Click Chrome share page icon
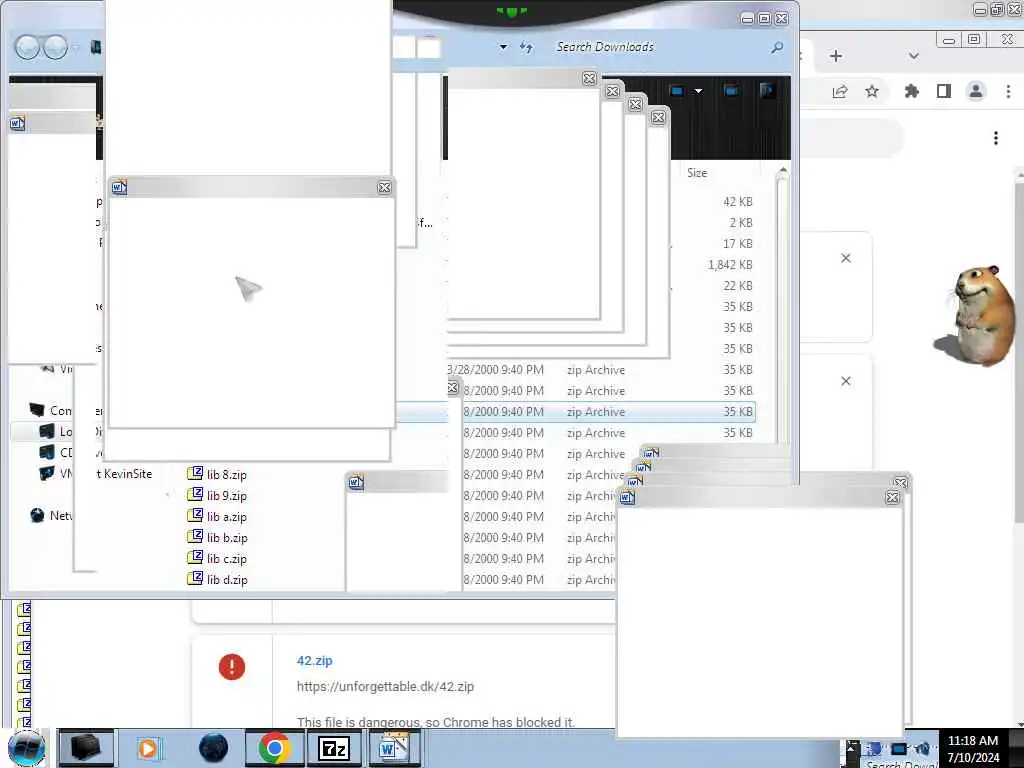This screenshot has width=1024, height=768. coord(840,91)
